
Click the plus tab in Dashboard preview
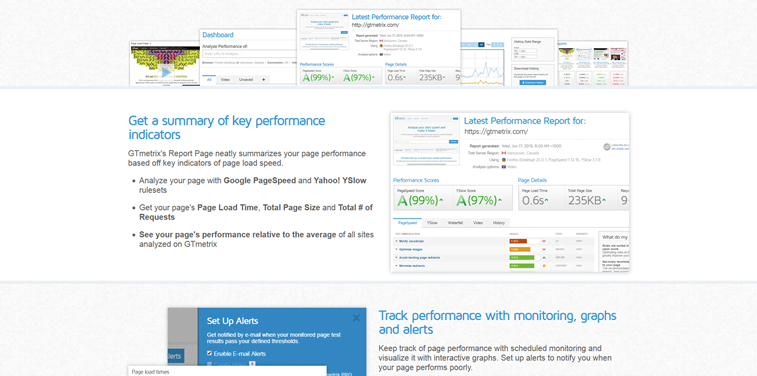(263, 80)
